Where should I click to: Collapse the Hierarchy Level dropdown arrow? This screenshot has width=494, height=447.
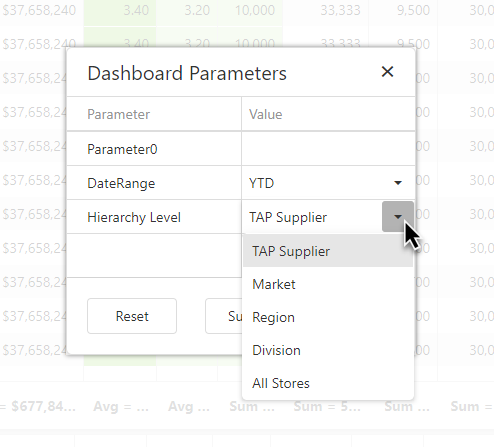point(398,217)
